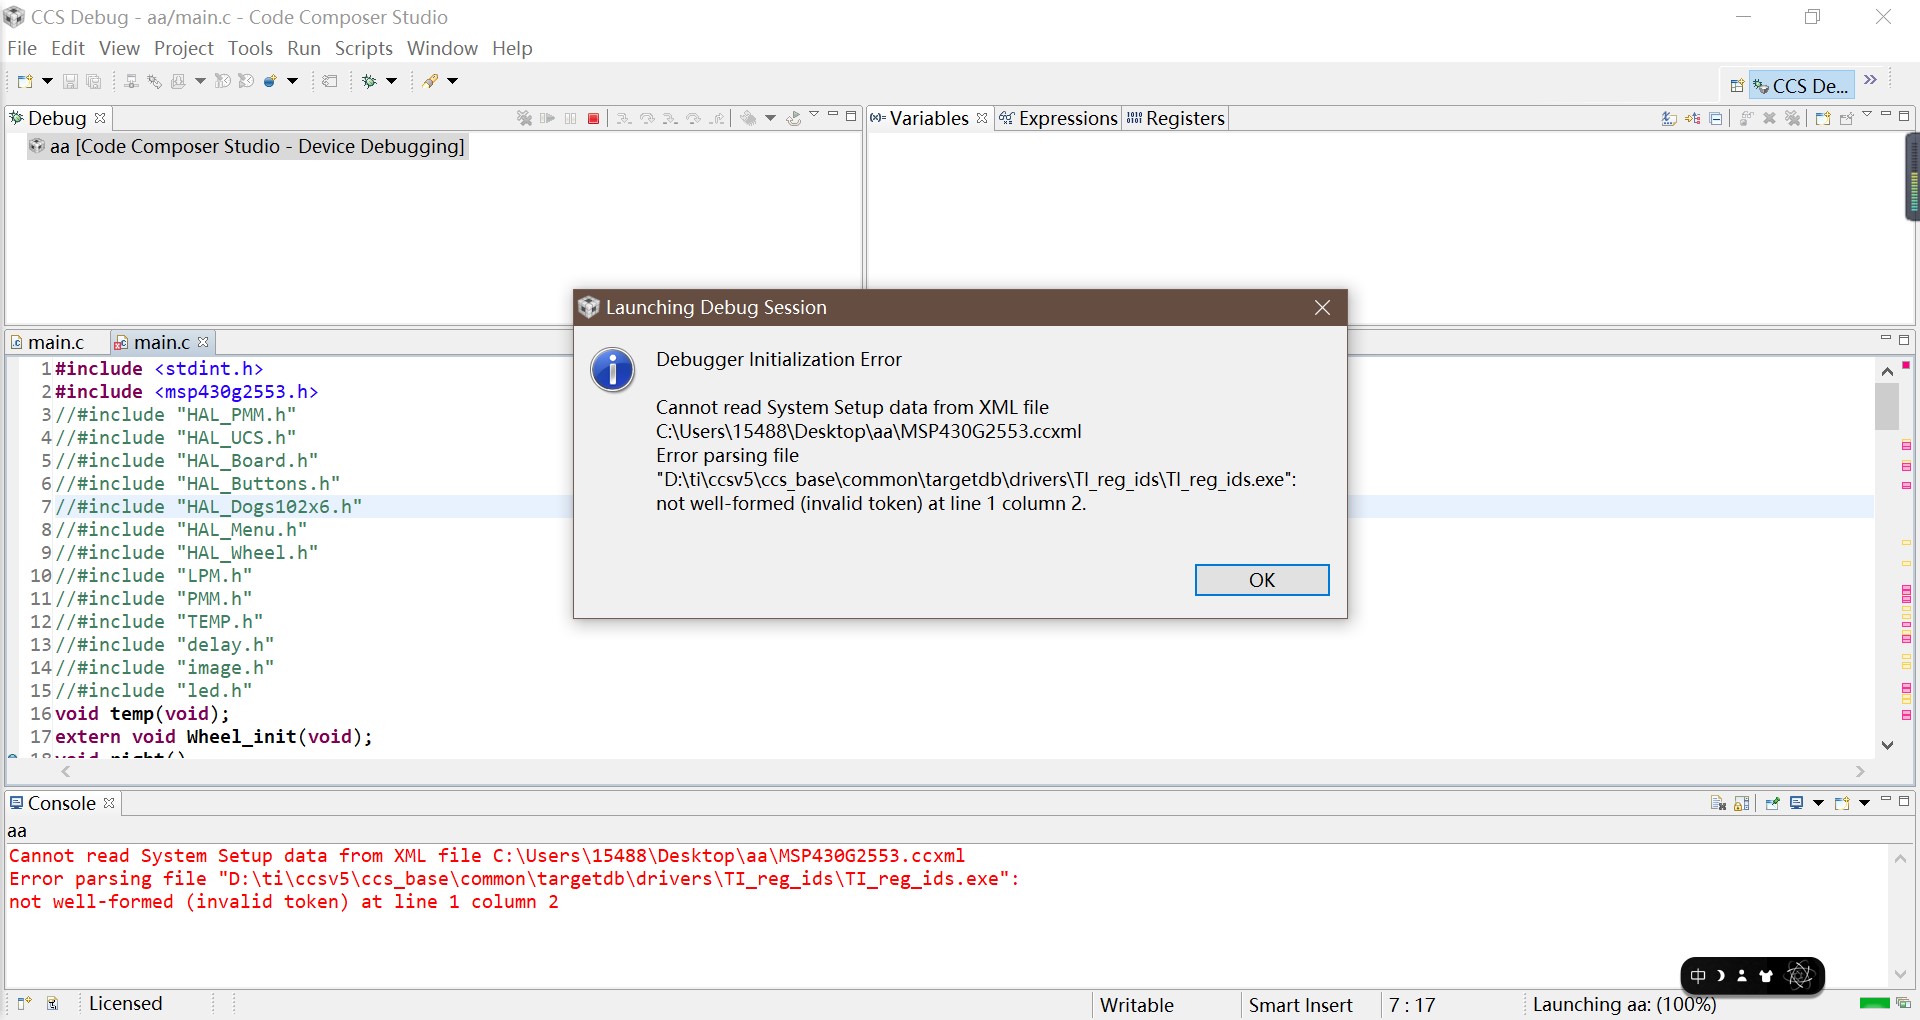Open the Help menu

click(512, 48)
